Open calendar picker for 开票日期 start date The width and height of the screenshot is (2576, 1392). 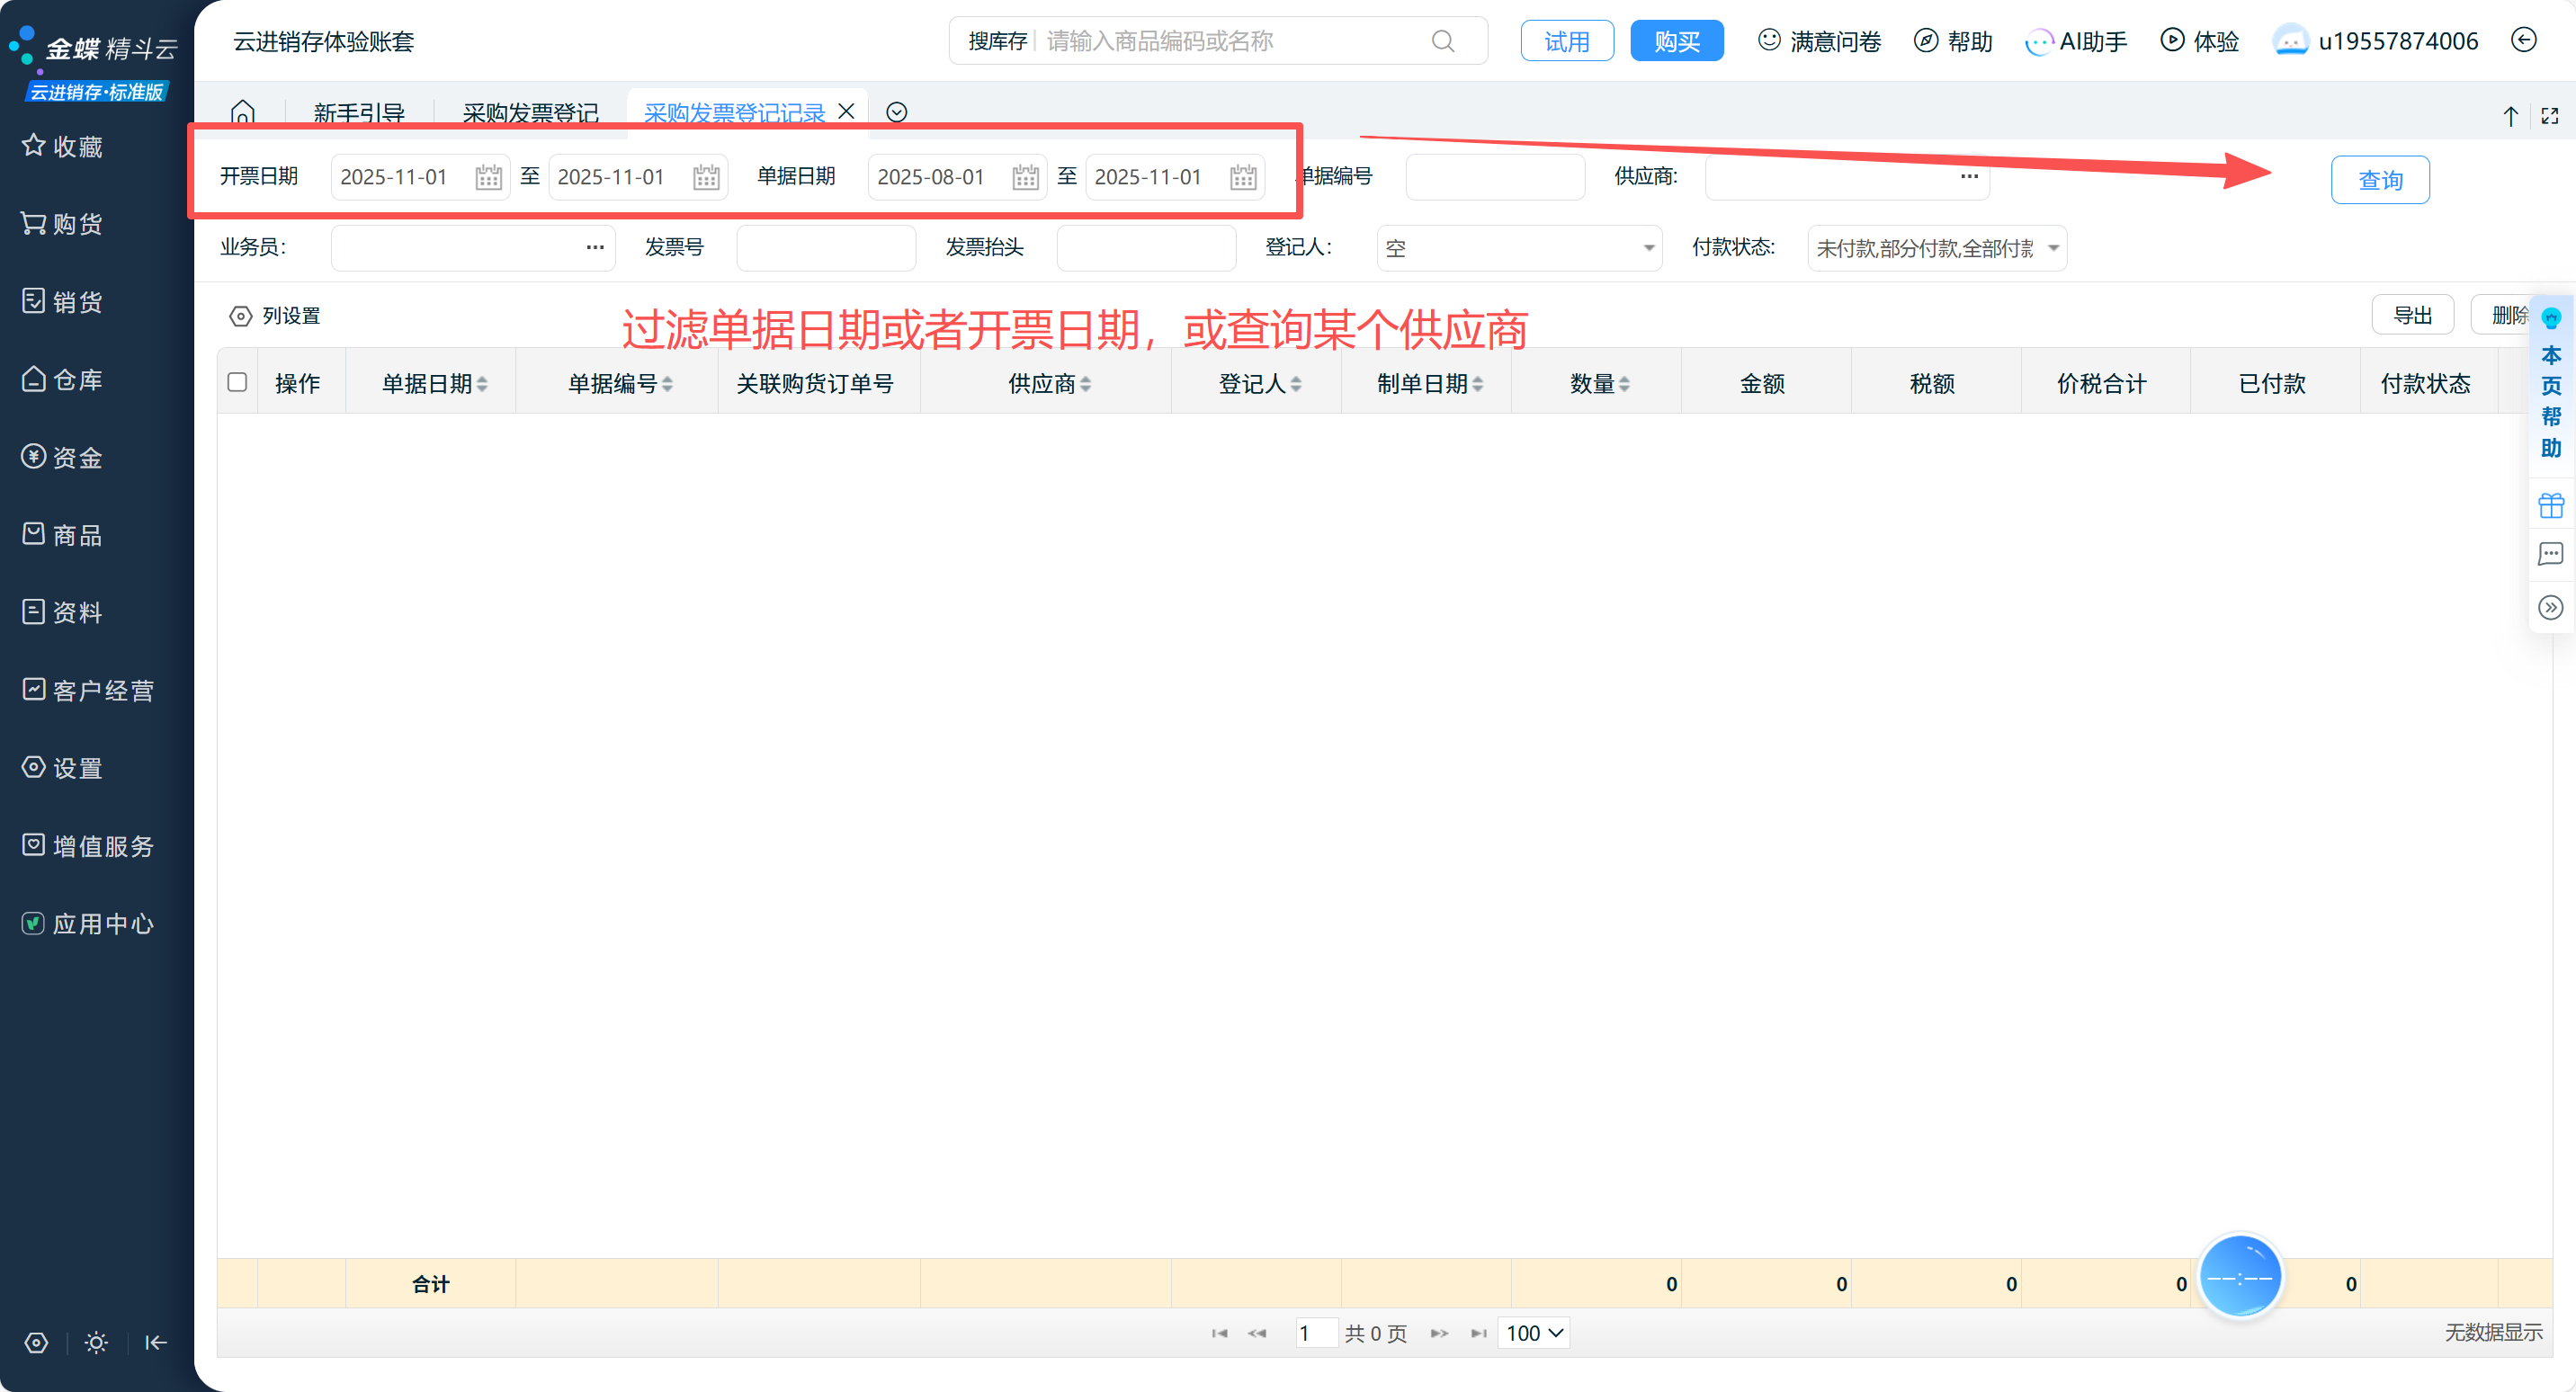pyautogui.click(x=488, y=177)
